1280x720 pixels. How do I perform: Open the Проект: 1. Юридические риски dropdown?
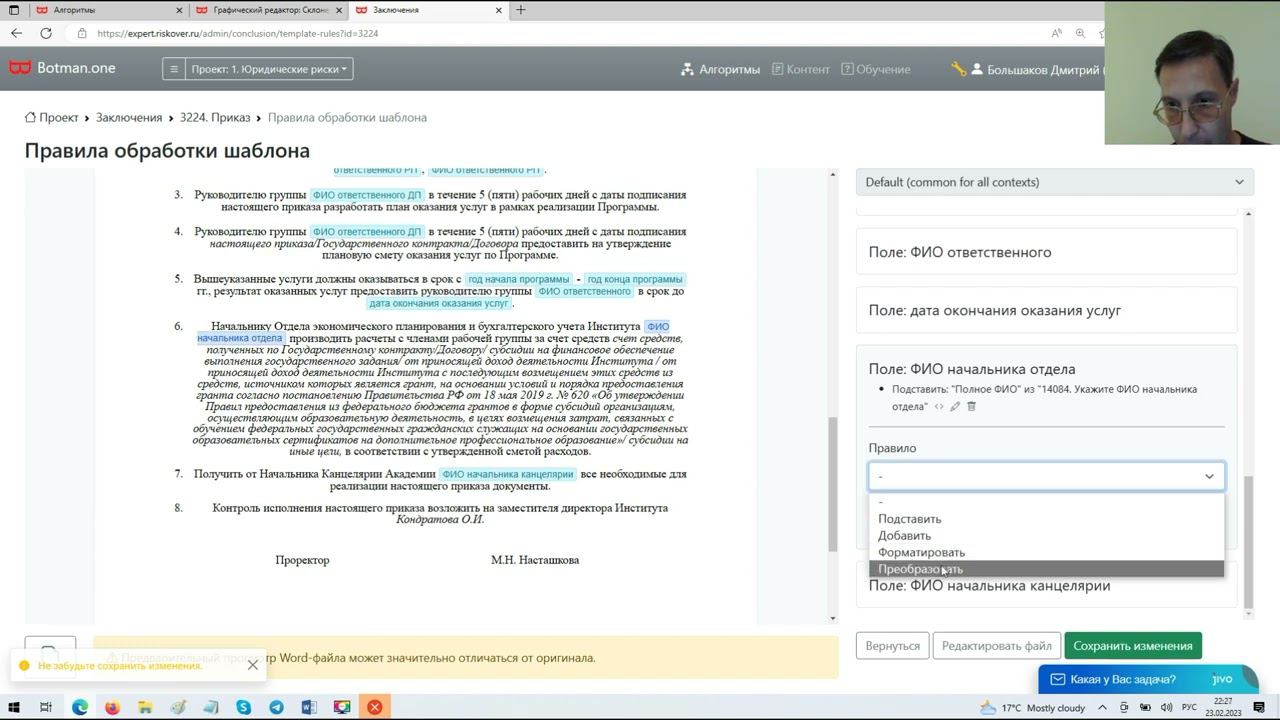(x=269, y=69)
